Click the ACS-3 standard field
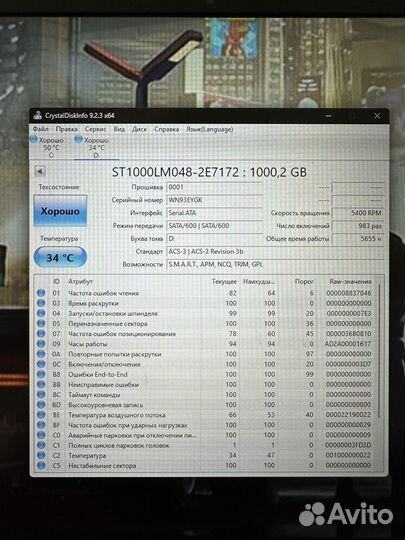The width and height of the screenshot is (405, 540). (275, 251)
